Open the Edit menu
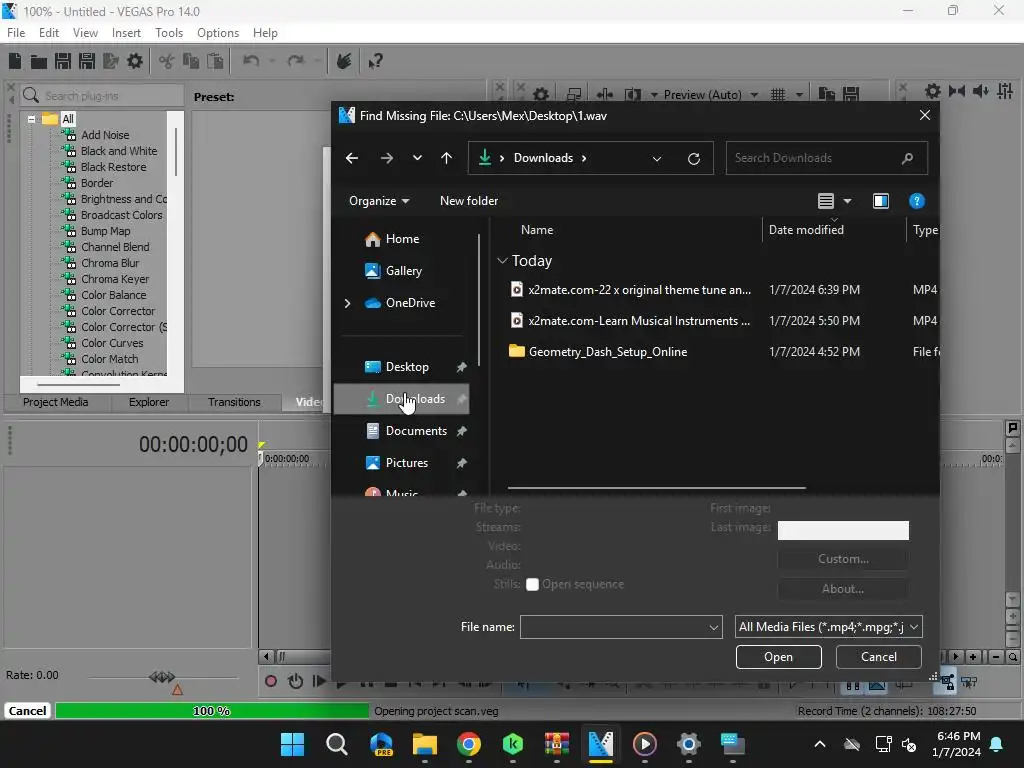1024x768 pixels. click(x=49, y=33)
